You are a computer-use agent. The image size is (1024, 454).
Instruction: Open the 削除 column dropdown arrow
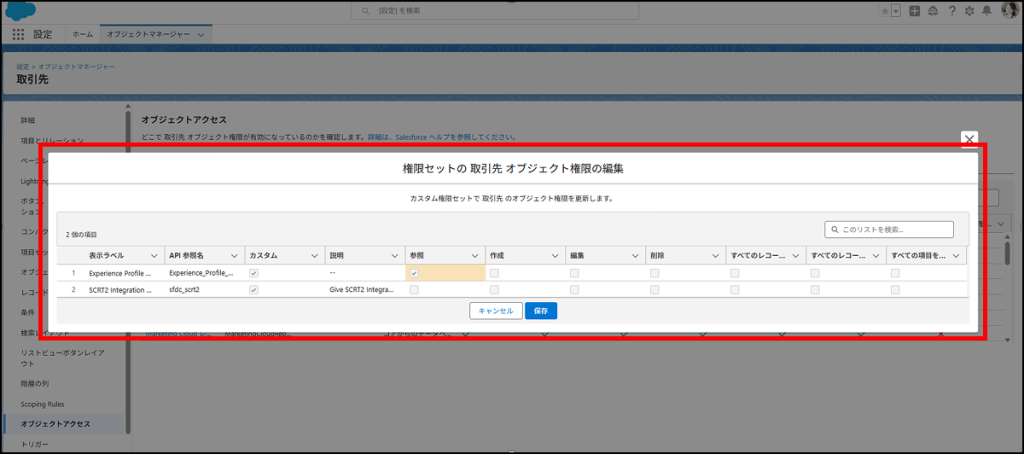pos(715,256)
